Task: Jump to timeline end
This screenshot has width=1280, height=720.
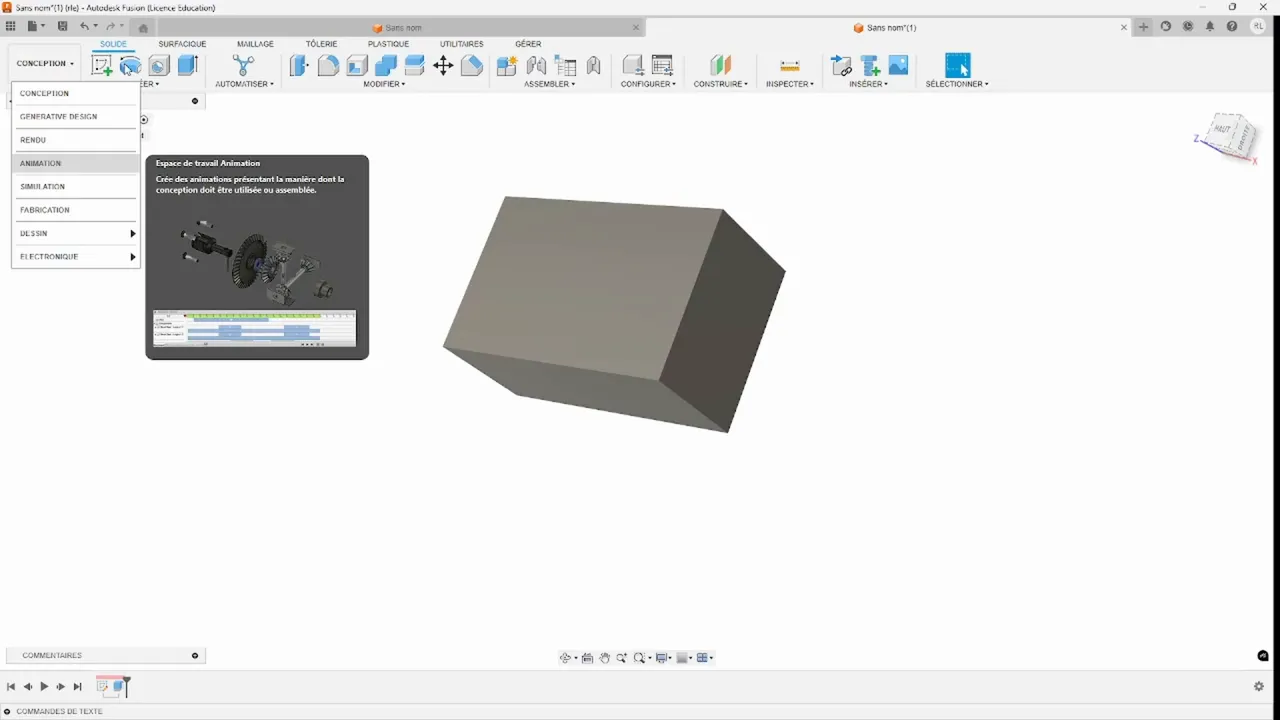Action: (x=77, y=687)
